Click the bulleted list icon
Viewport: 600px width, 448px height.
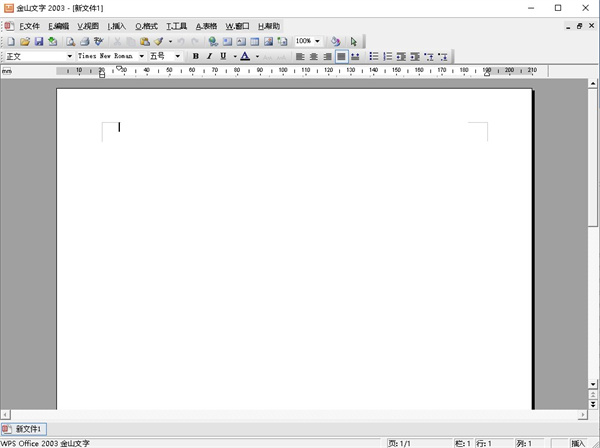374,56
